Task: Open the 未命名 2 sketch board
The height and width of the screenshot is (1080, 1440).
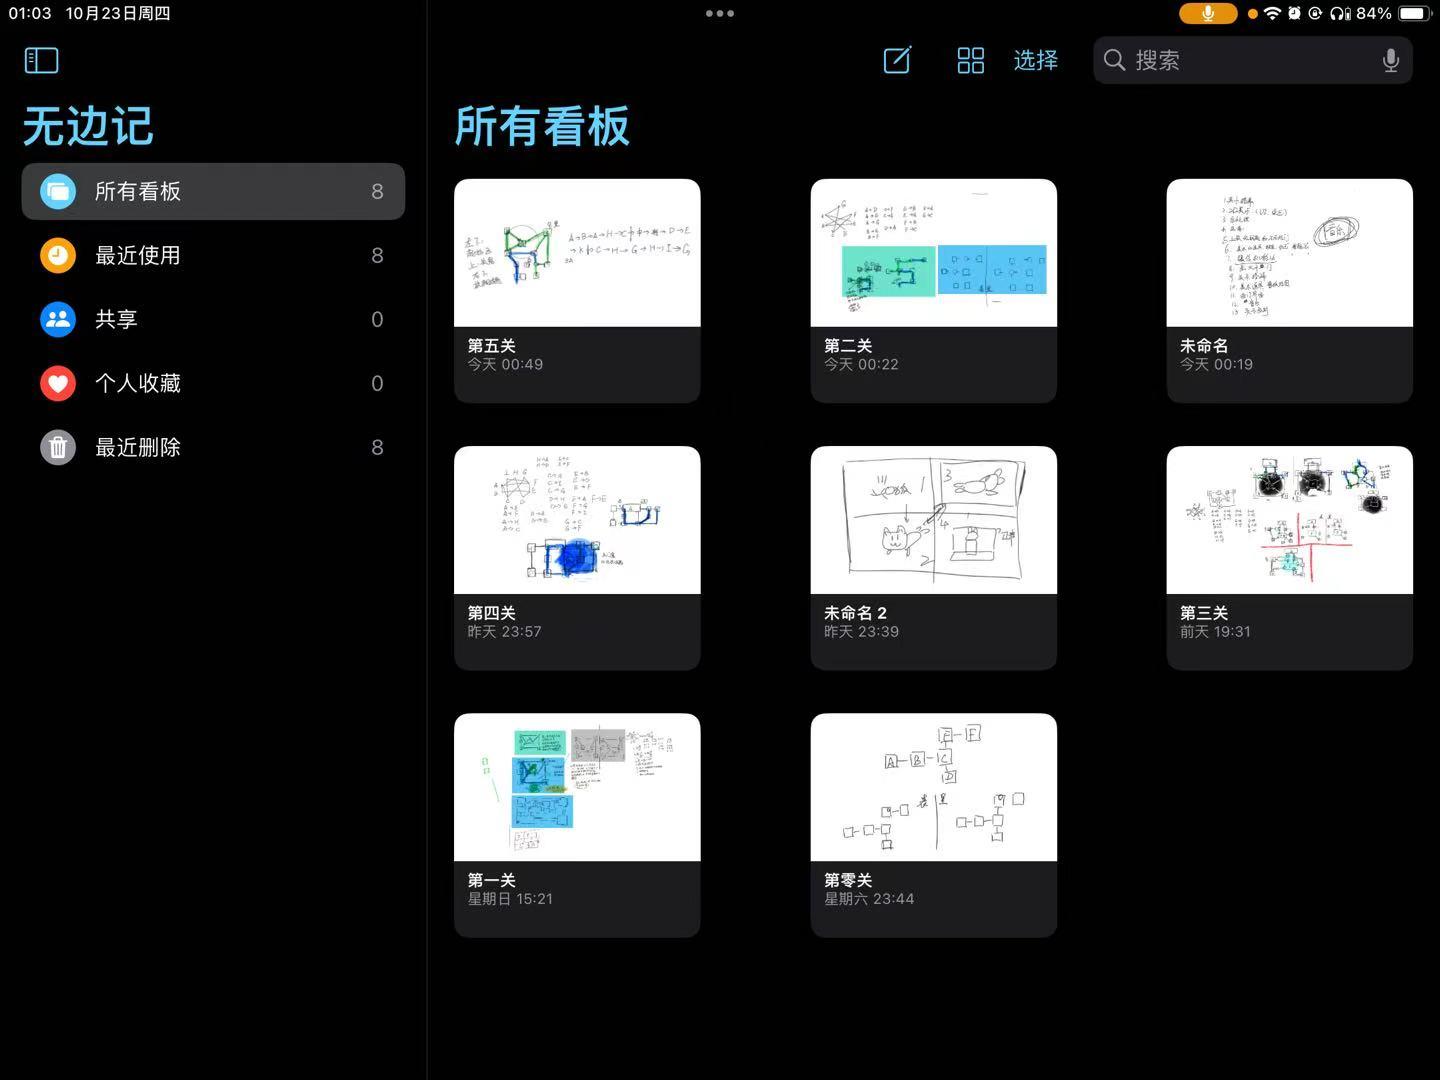Action: tap(933, 520)
